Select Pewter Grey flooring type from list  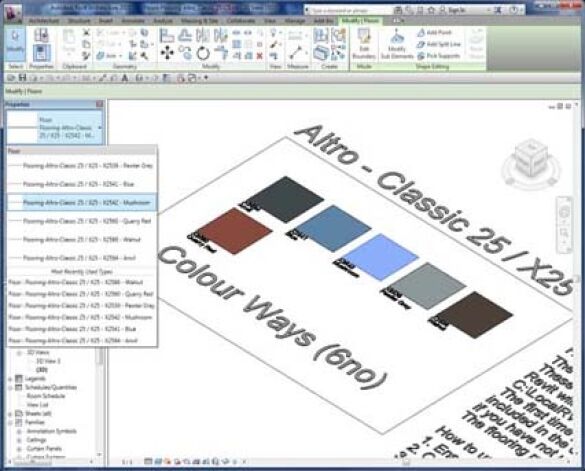tap(82, 165)
